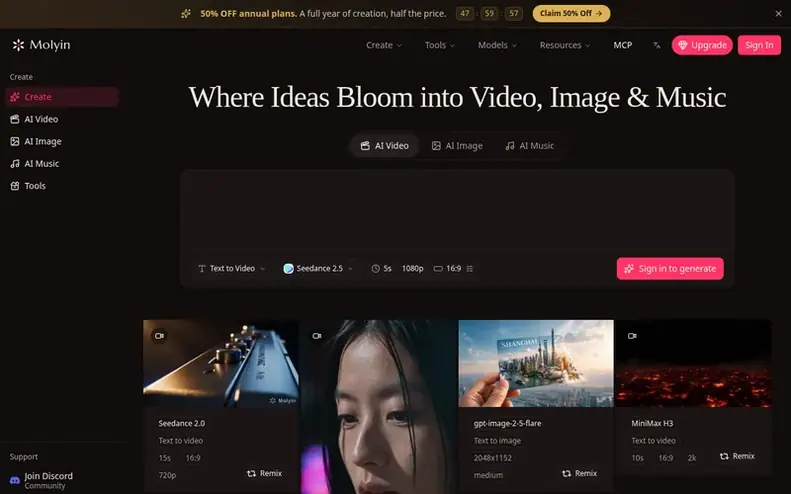
Task: Open the woman's face video thumbnail
Action: coord(378,407)
